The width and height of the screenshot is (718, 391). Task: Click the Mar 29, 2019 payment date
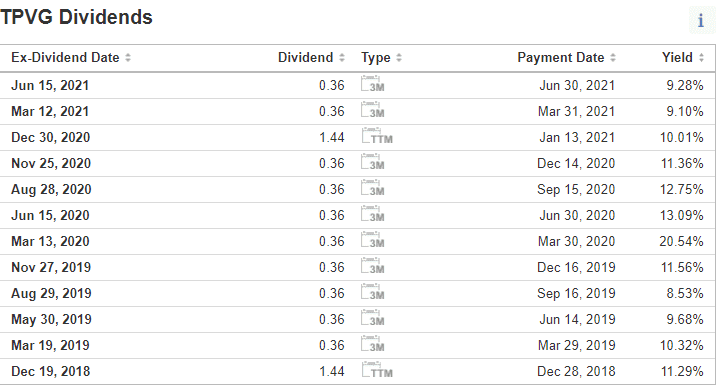pyautogui.click(x=576, y=347)
